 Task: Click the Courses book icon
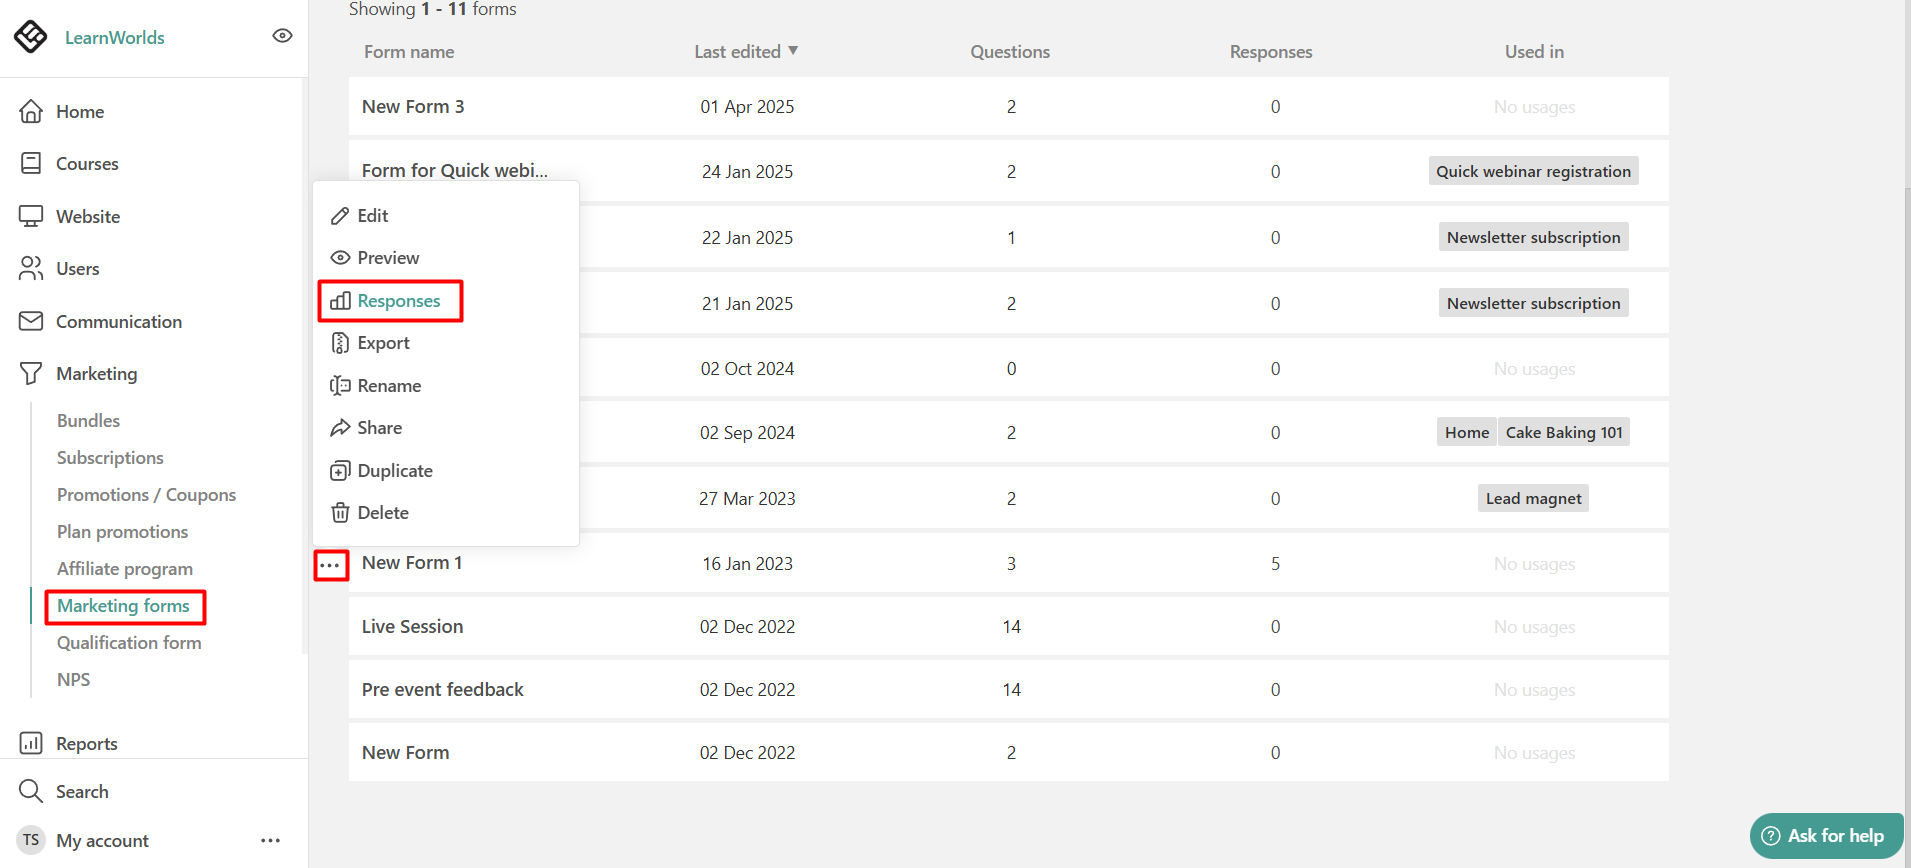coord(31,163)
